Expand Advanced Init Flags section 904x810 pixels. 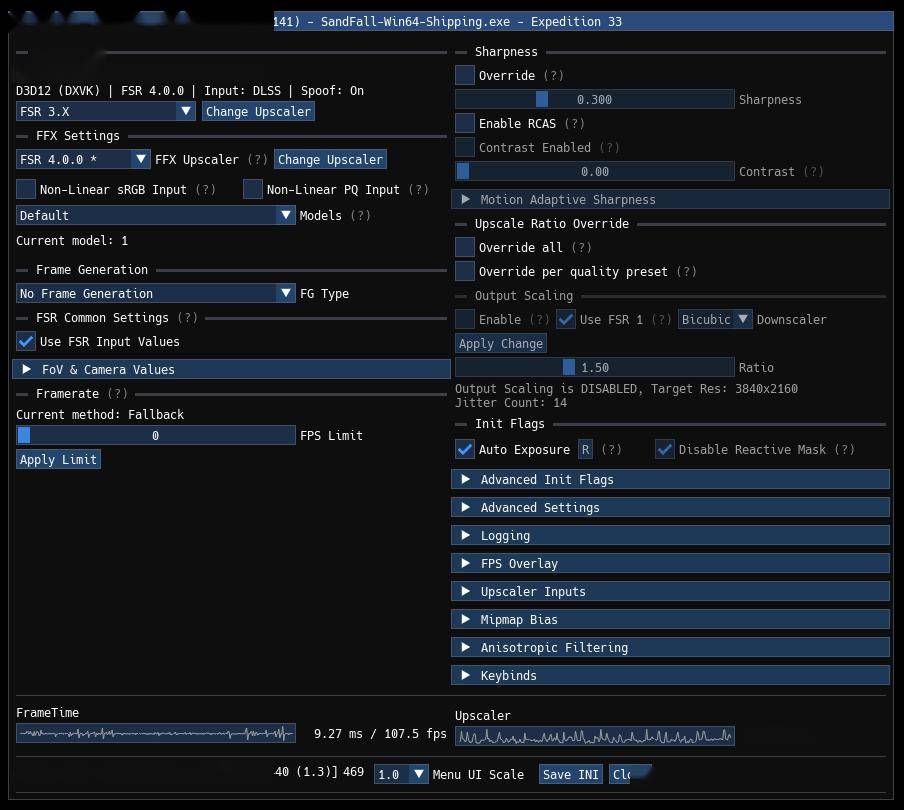pos(671,479)
